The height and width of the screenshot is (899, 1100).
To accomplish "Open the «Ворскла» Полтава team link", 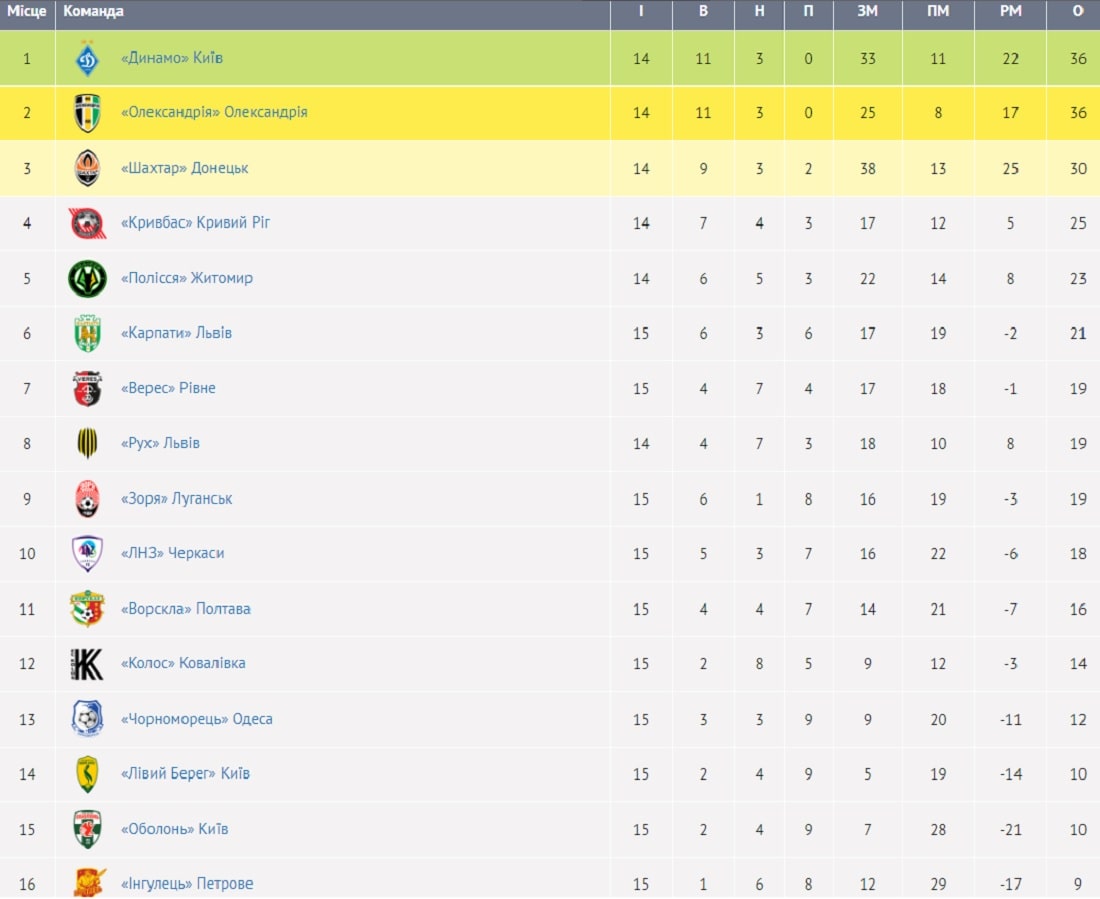I will (186, 609).
